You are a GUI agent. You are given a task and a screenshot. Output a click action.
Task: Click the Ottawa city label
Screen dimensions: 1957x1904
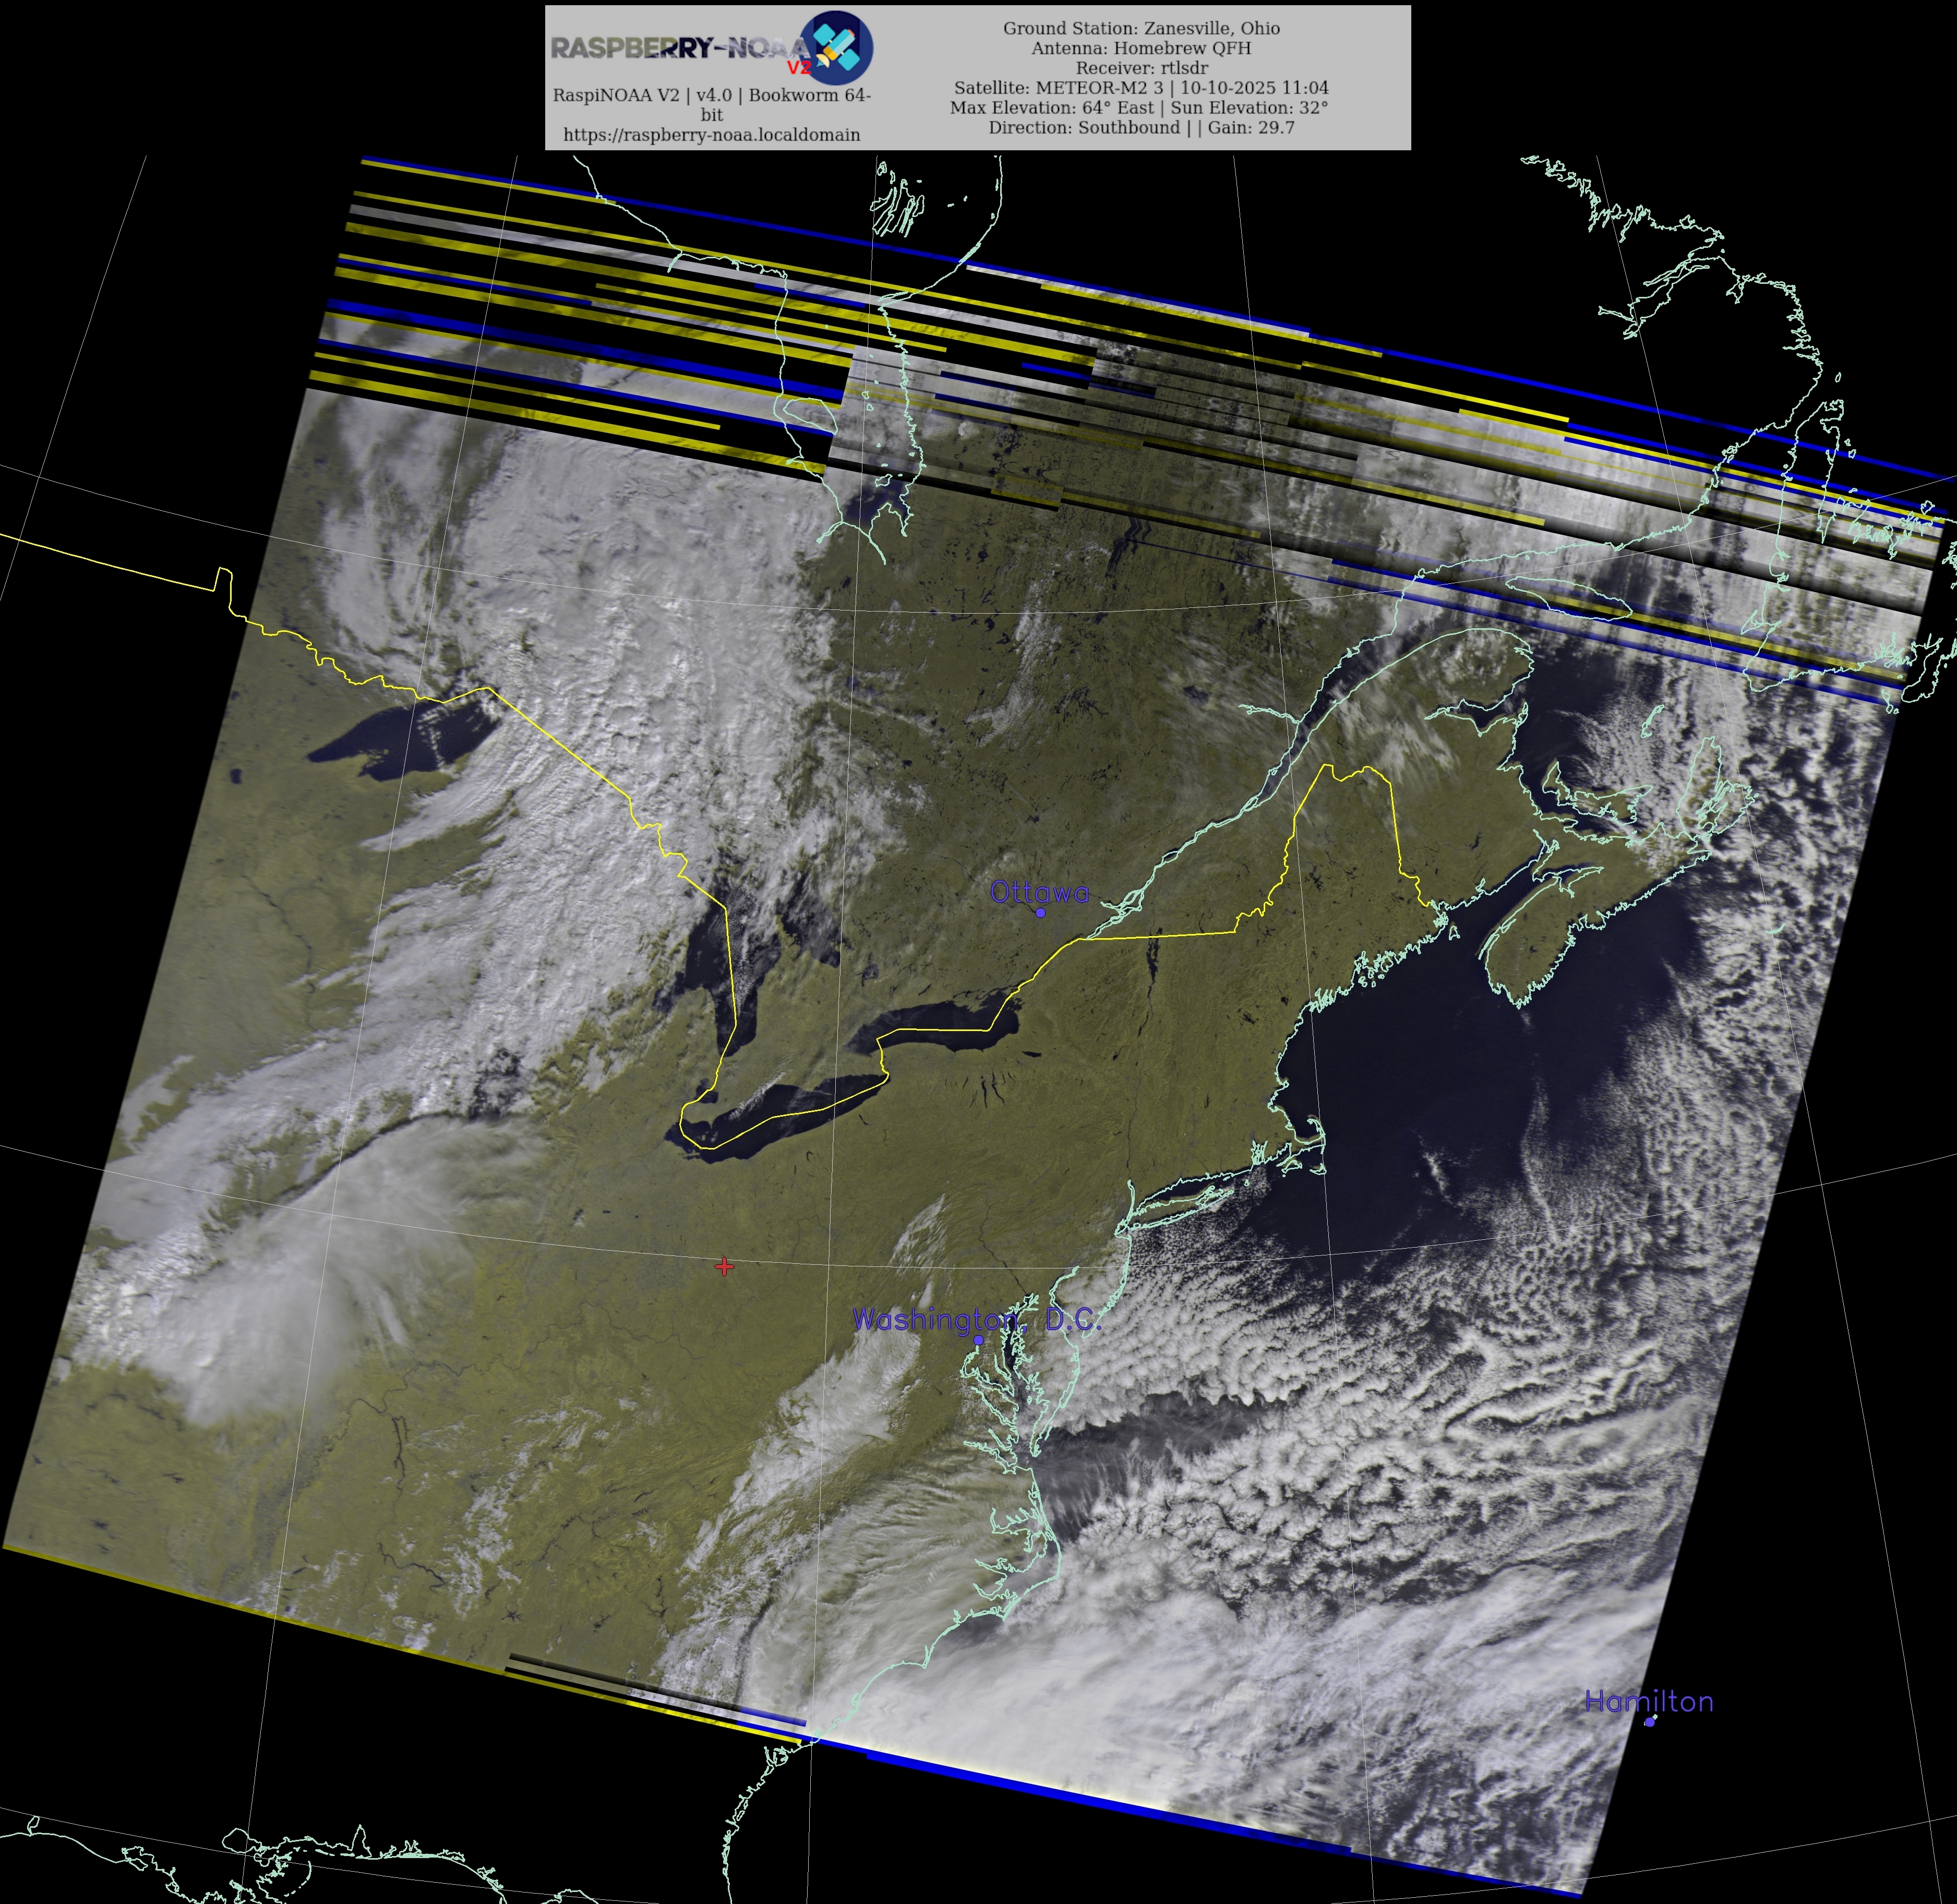click(1039, 892)
